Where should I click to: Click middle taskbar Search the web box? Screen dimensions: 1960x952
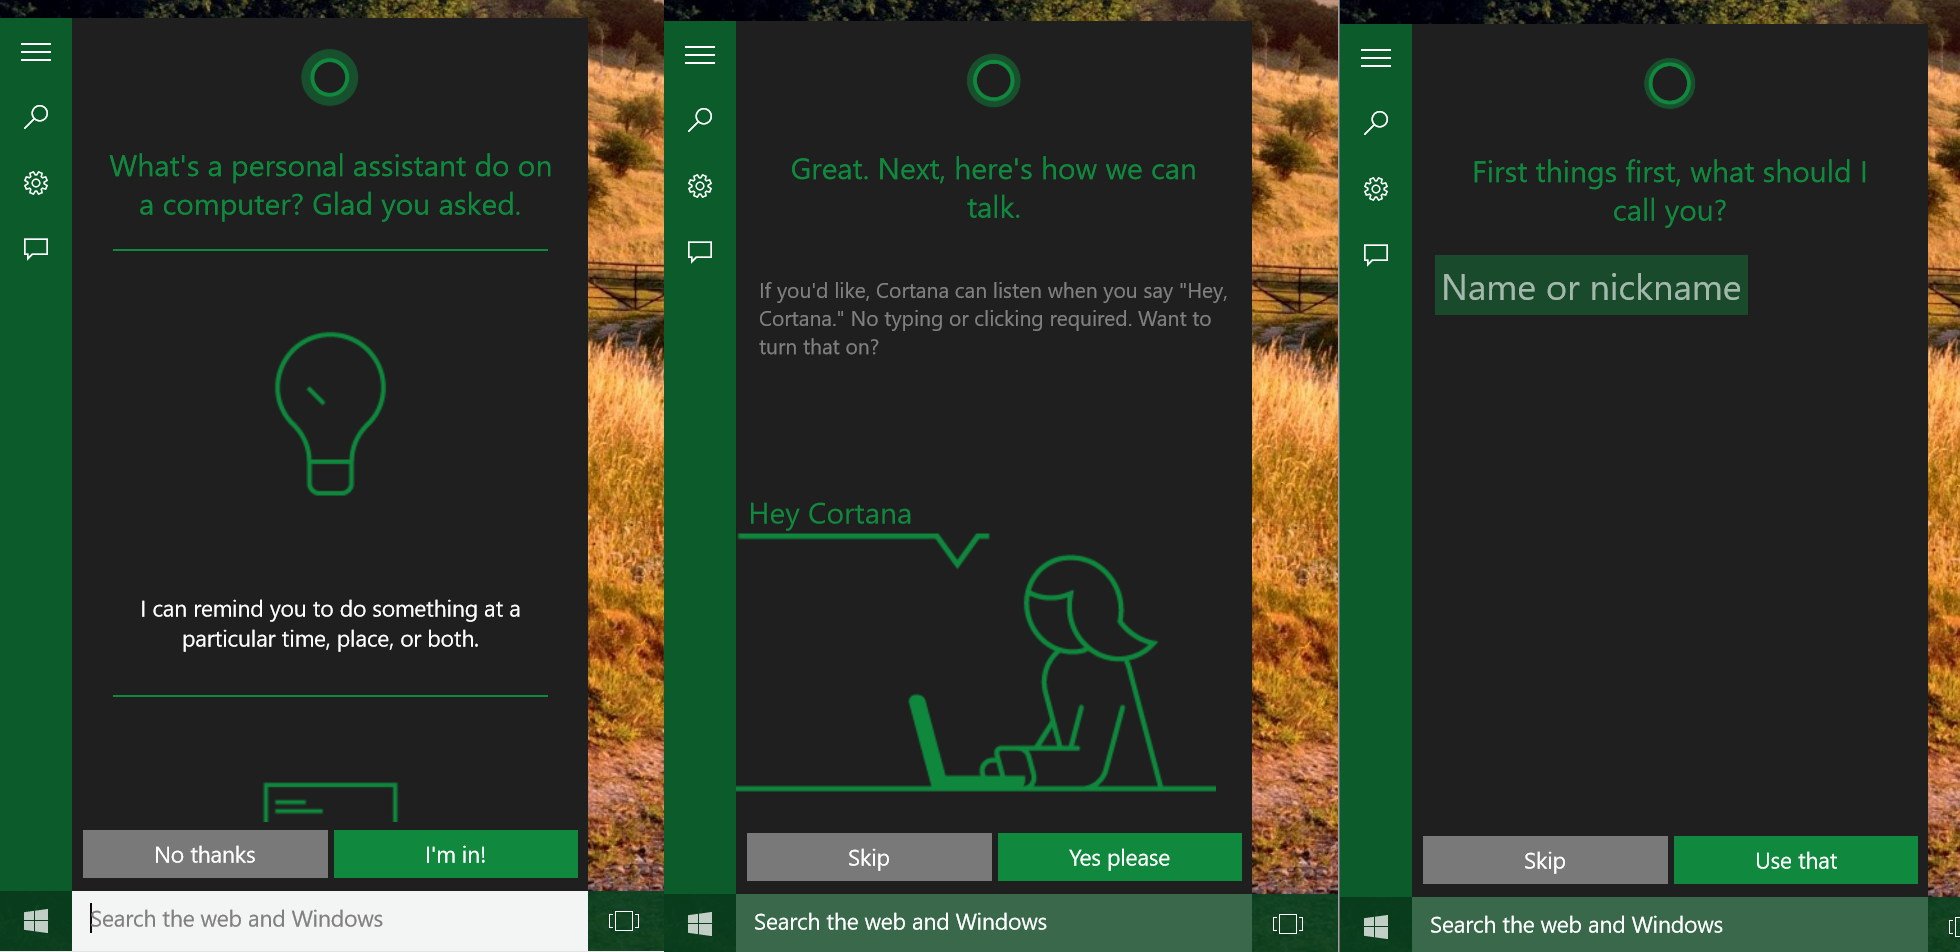(994, 923)
